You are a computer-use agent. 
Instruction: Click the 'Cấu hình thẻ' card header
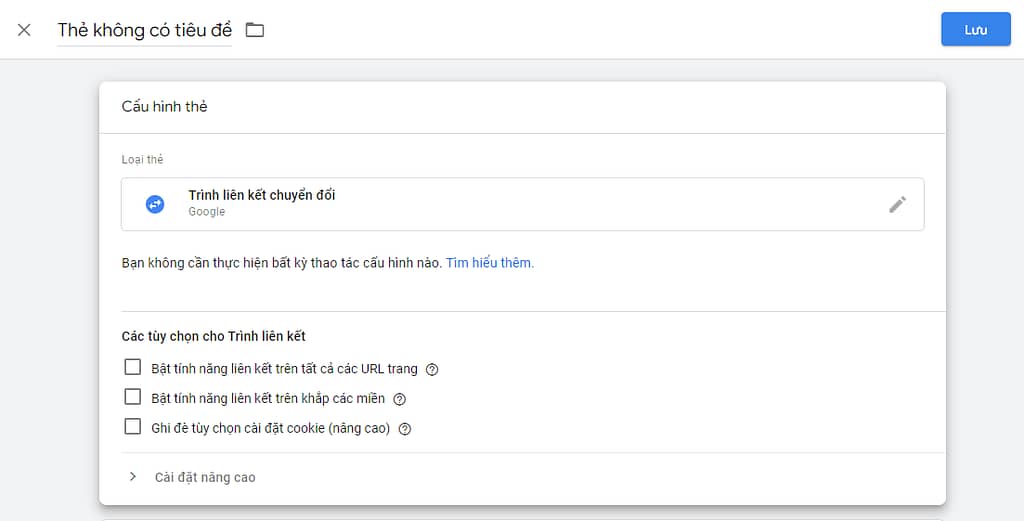[x=165, y=106]
